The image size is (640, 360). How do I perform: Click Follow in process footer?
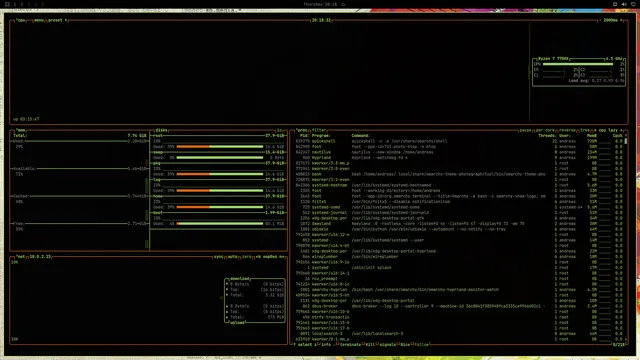pyautogui.click(x=422, y=344)
